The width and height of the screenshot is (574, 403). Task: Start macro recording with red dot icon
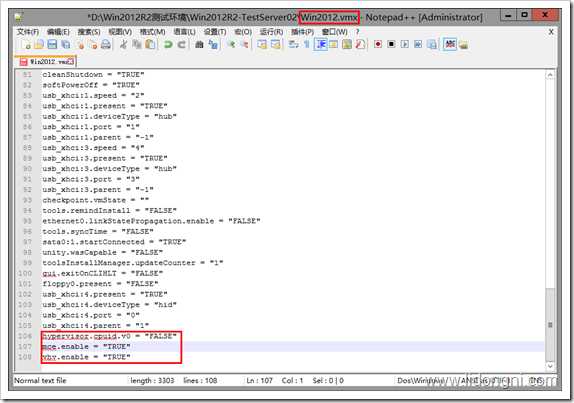tap(378, 44)
